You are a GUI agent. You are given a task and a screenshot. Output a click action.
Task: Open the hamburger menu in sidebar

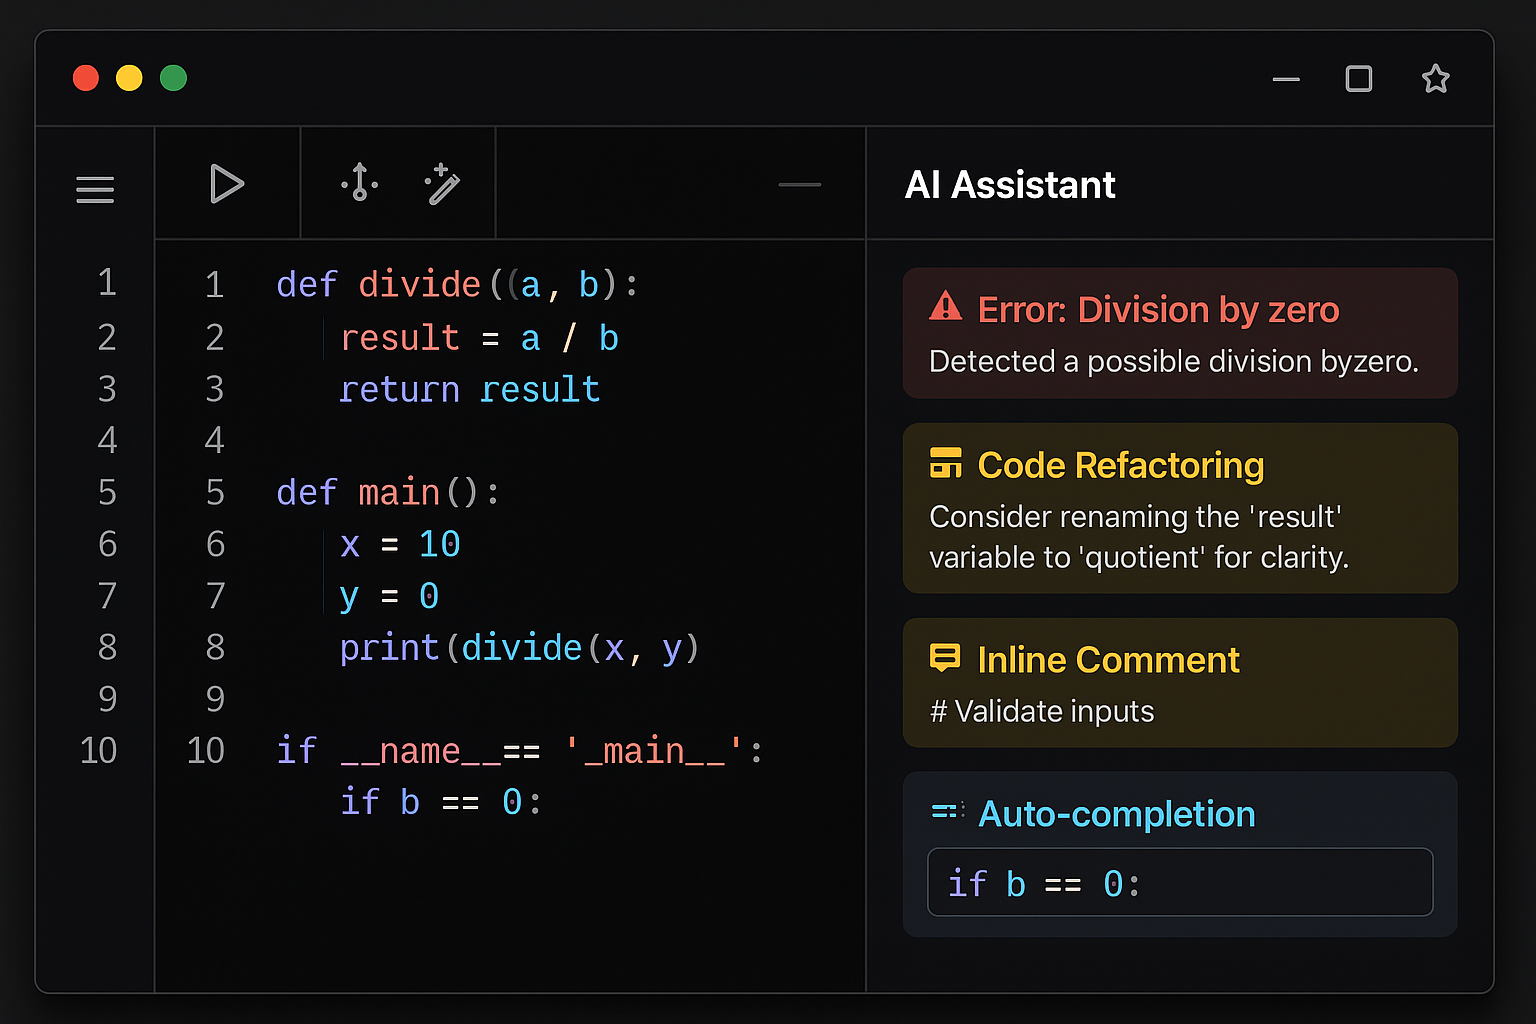(x=95, y=189)
